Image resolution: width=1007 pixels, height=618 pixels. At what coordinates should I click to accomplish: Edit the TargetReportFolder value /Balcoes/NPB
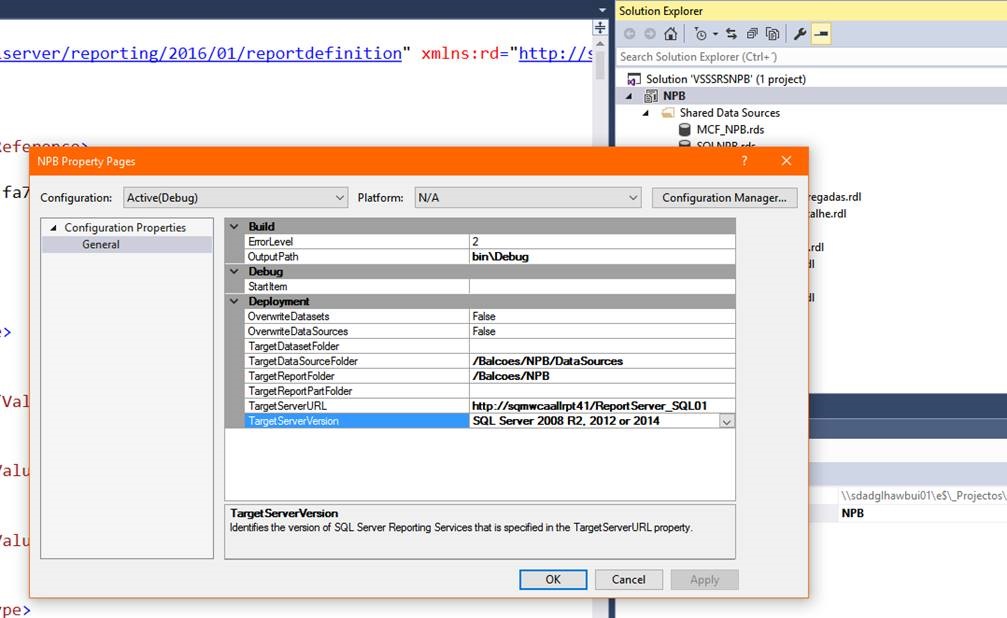[602, 376]
